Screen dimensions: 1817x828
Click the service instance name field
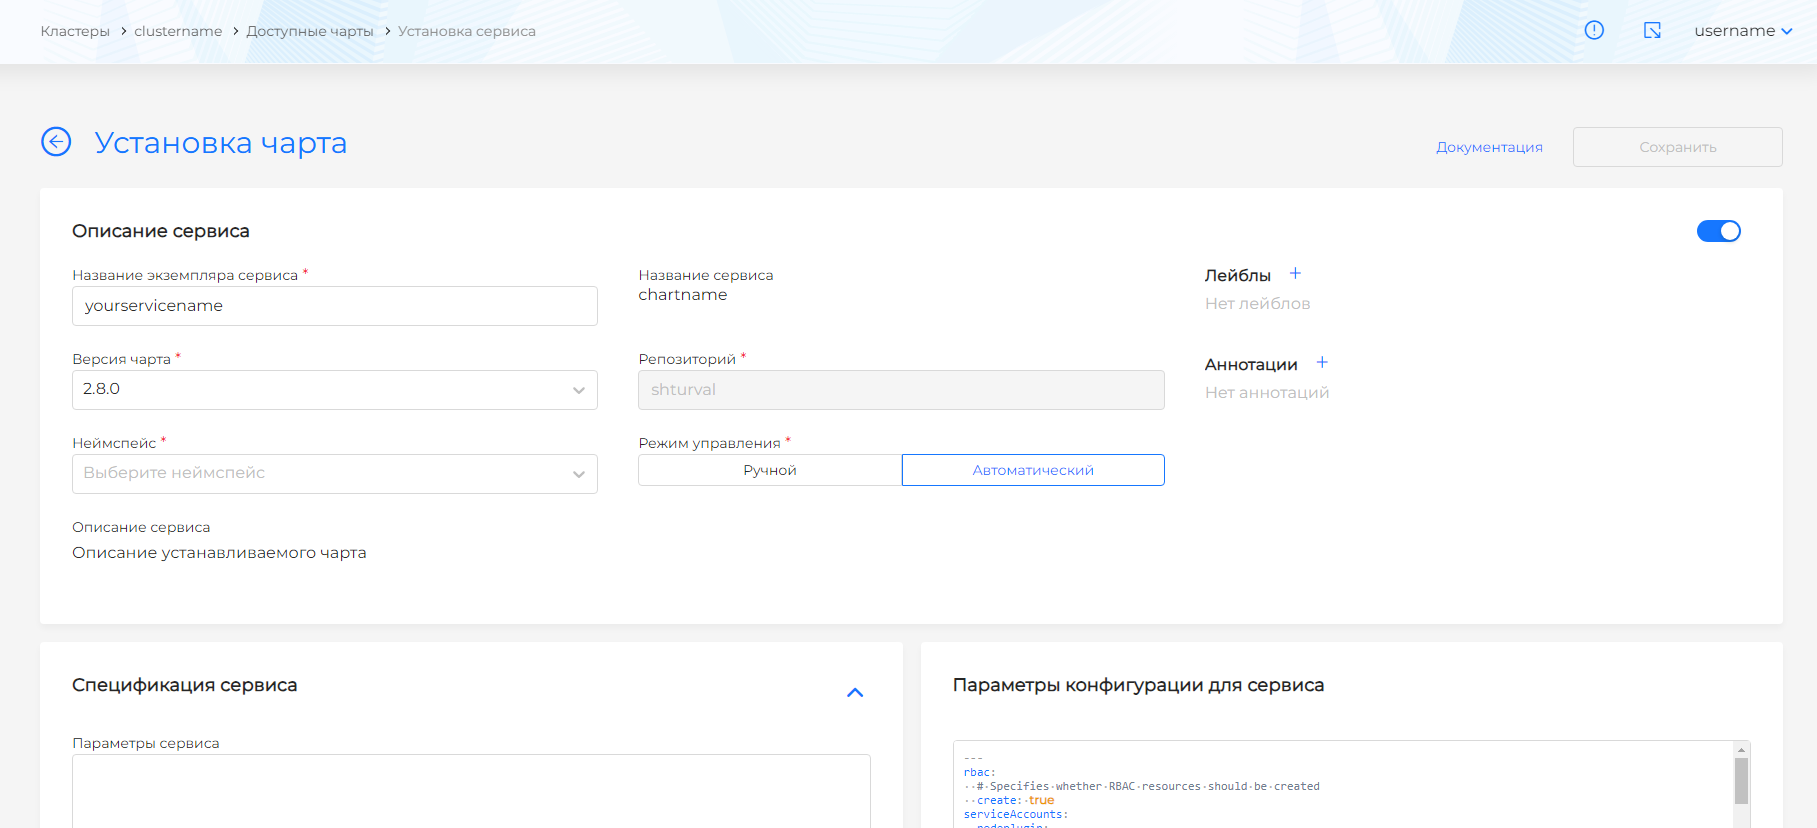tap(334, 306)
